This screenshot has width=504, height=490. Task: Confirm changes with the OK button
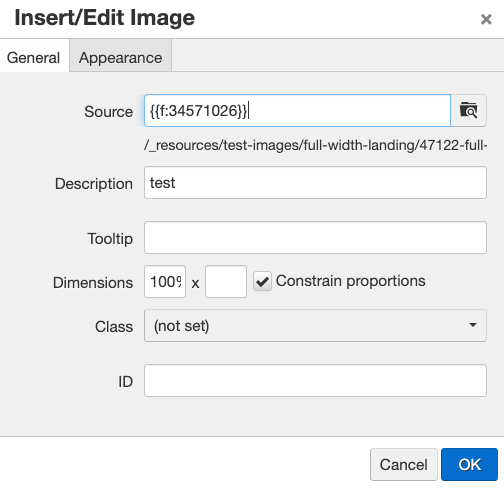point(469,464)
